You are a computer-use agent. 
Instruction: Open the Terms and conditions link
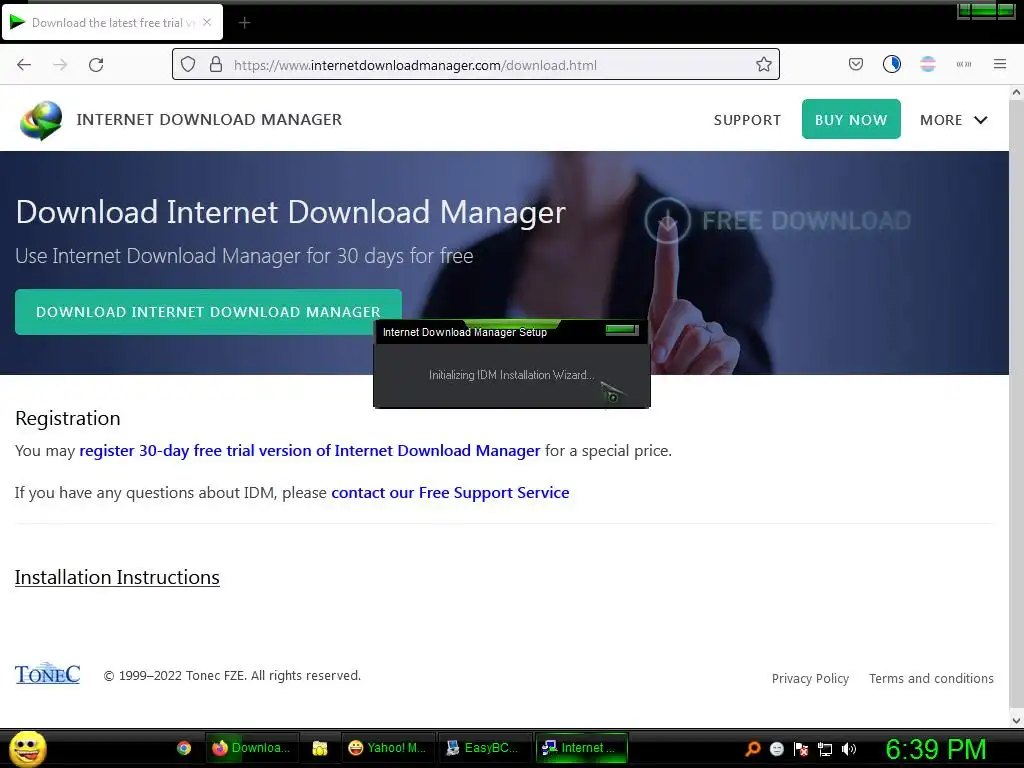(x=931, y=679)
